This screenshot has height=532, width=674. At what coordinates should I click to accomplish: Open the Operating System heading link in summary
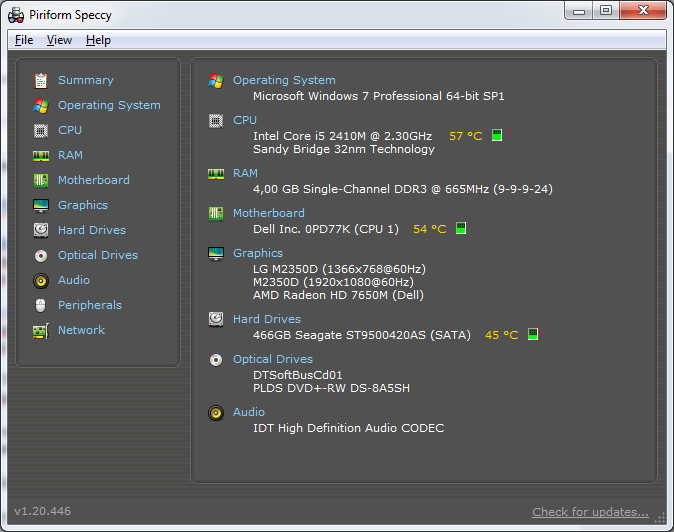tap(284, 80)
